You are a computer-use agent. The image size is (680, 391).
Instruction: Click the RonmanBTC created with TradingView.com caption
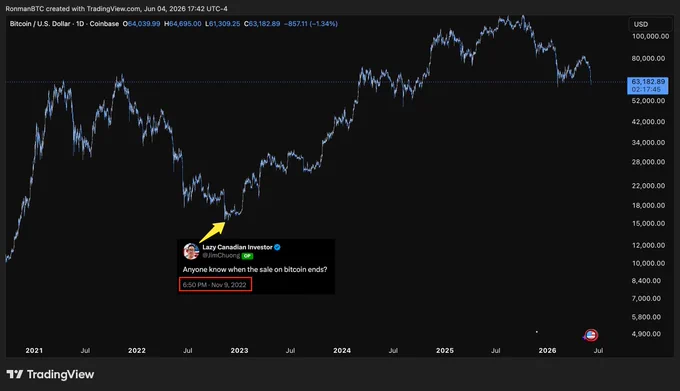116,9
